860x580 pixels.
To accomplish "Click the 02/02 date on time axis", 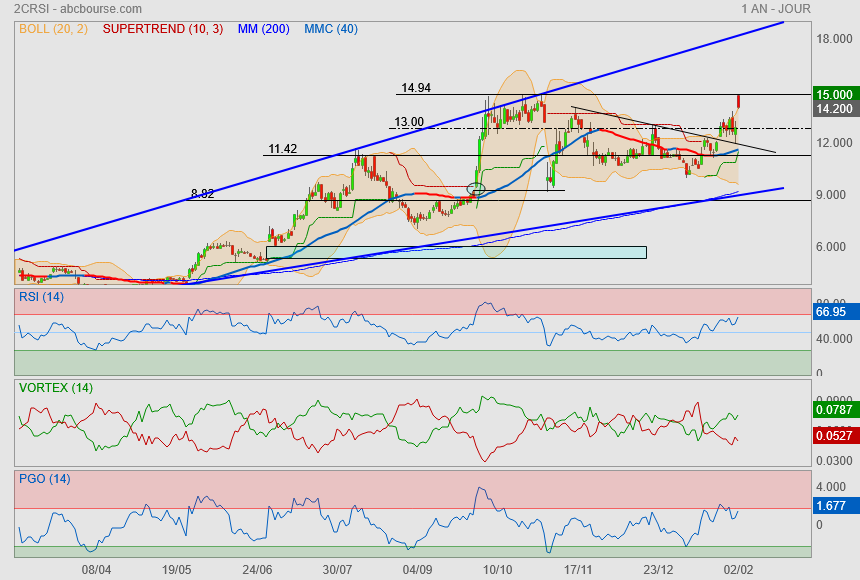I will 738,568.
